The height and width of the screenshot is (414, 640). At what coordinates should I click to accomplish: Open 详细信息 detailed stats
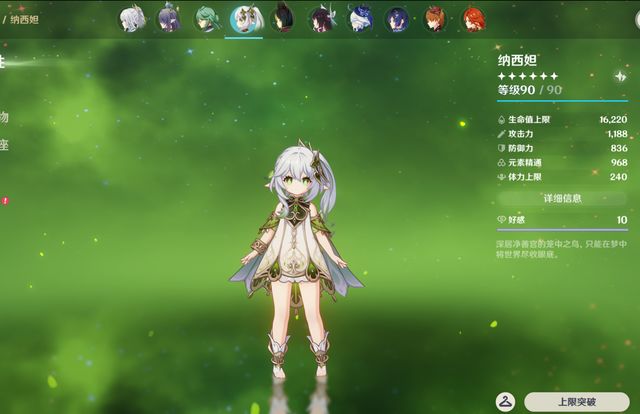click(562, 198)
